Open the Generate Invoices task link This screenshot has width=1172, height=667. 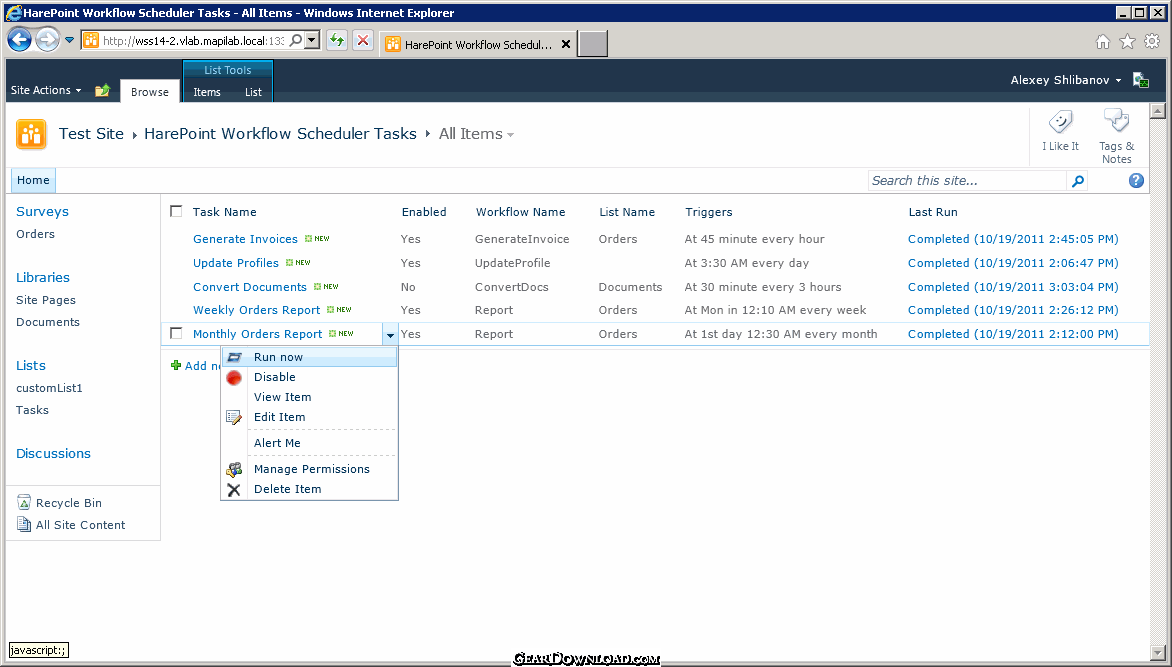(x=245, y=239)
